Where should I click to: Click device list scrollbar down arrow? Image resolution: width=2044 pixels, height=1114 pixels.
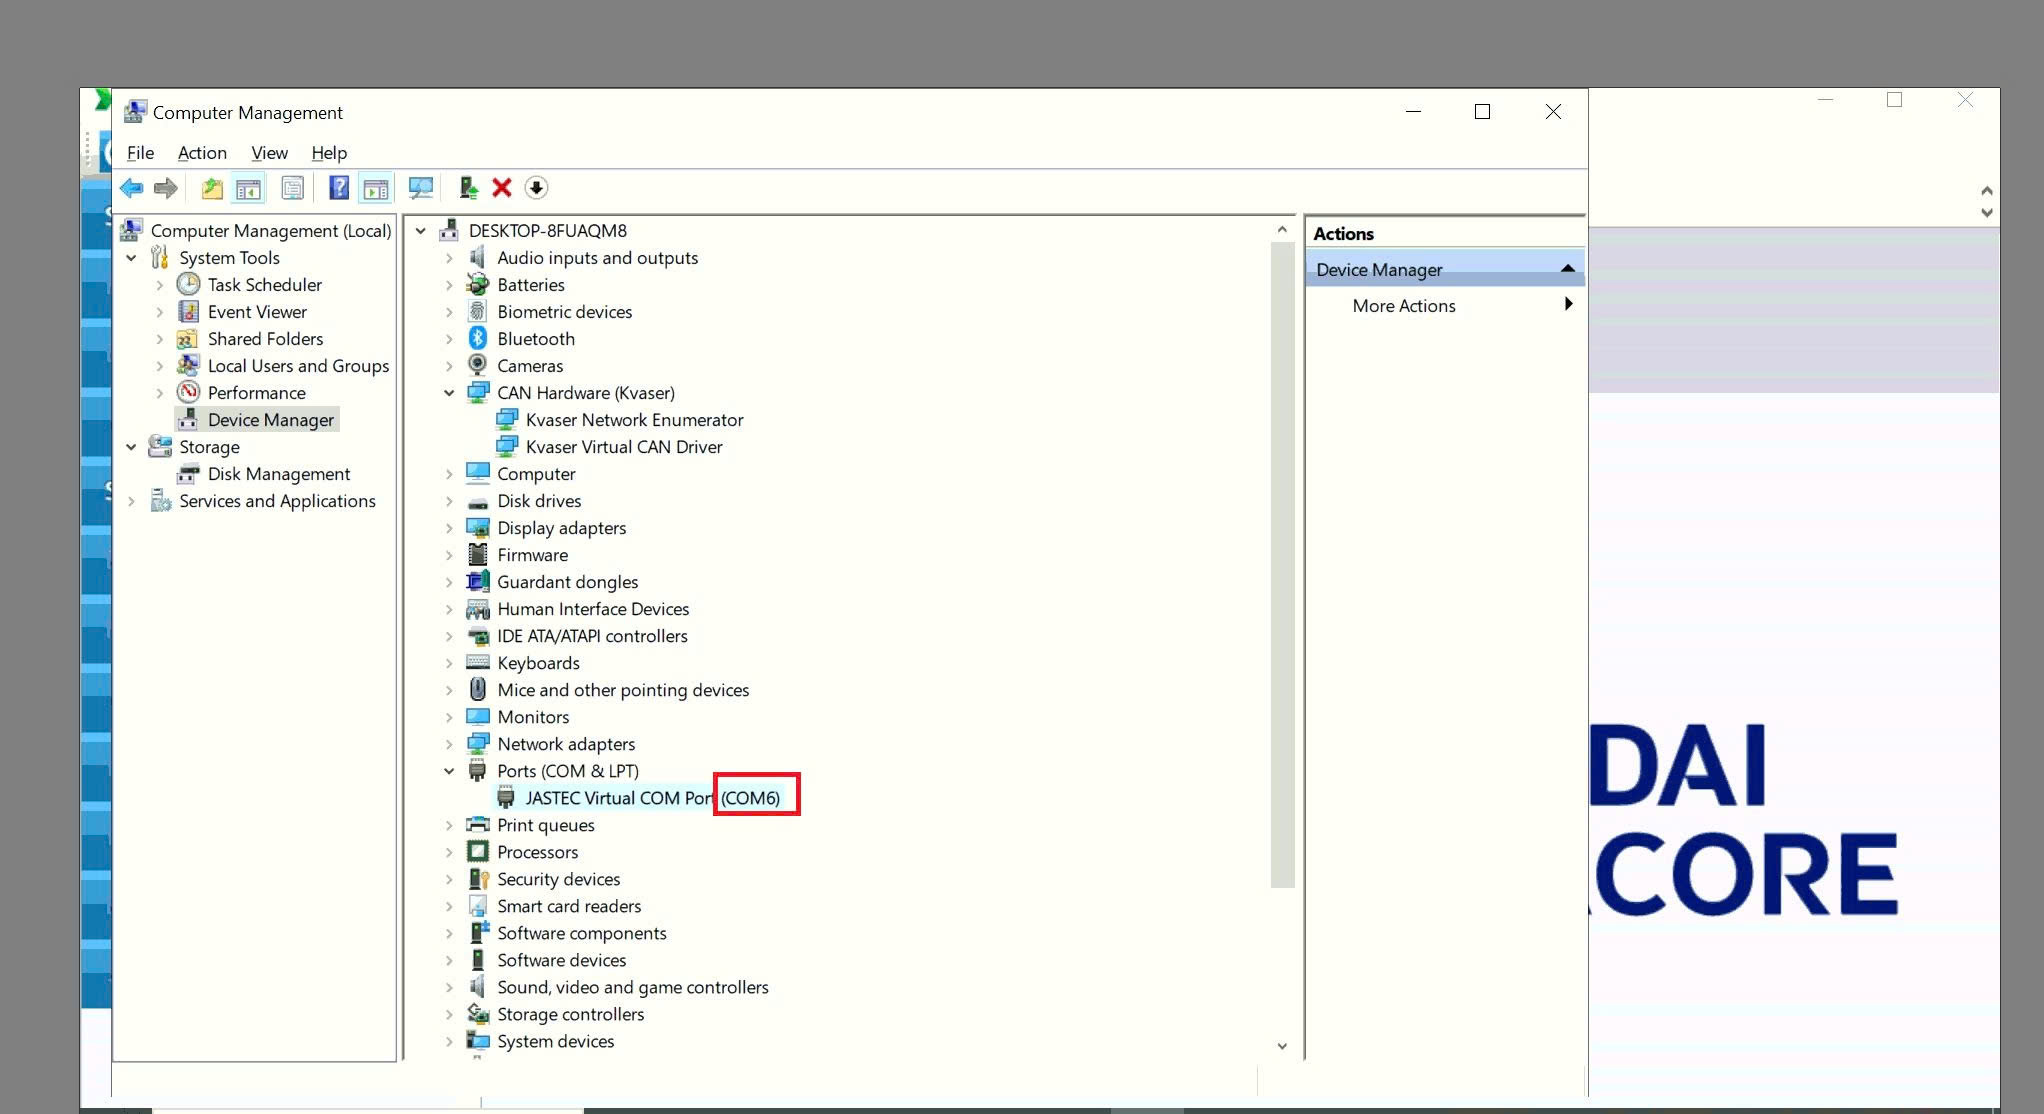coord(1282,1046)
